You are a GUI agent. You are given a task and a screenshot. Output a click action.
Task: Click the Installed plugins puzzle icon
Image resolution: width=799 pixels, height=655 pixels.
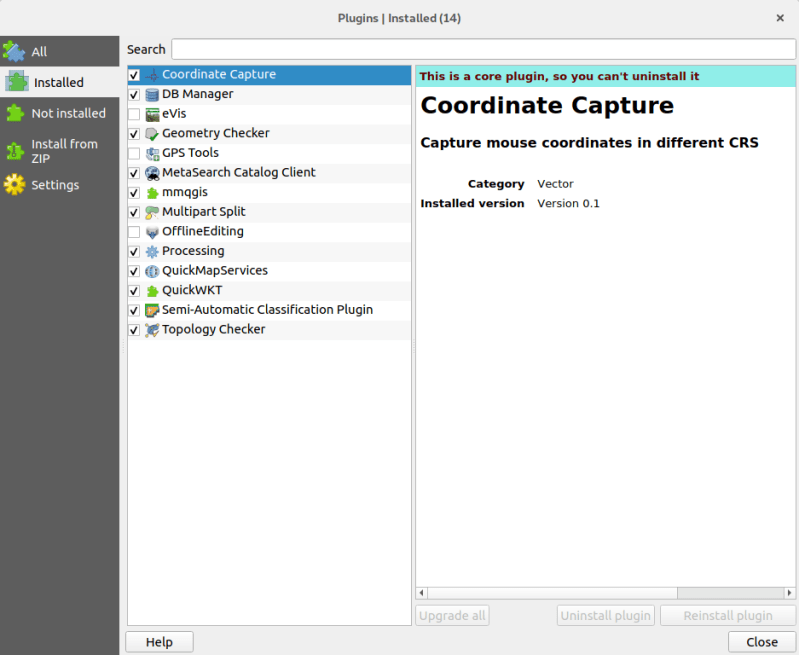[17, 82]
